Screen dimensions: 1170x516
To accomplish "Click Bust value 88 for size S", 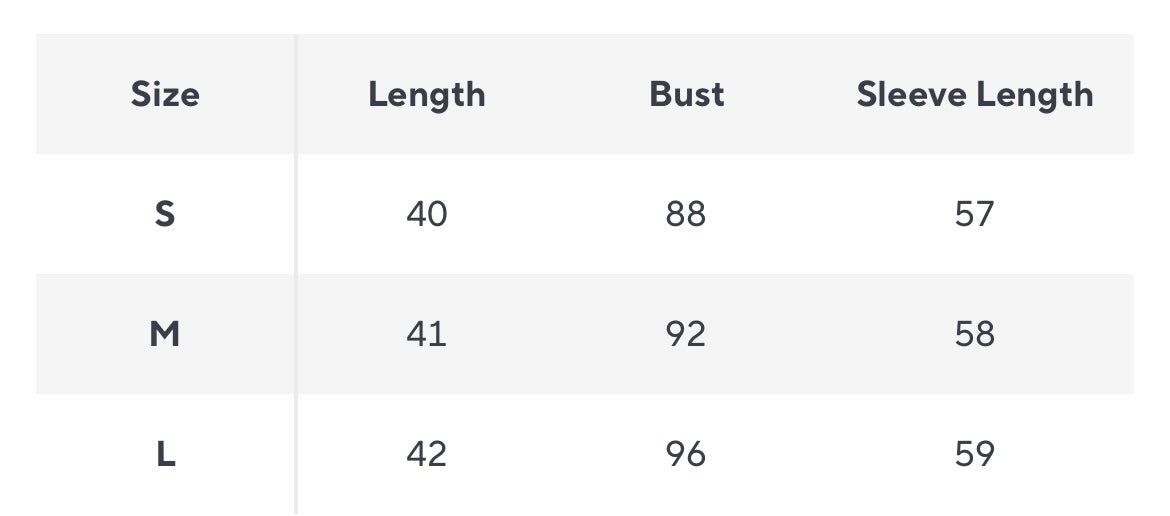I will click(686, 214).
